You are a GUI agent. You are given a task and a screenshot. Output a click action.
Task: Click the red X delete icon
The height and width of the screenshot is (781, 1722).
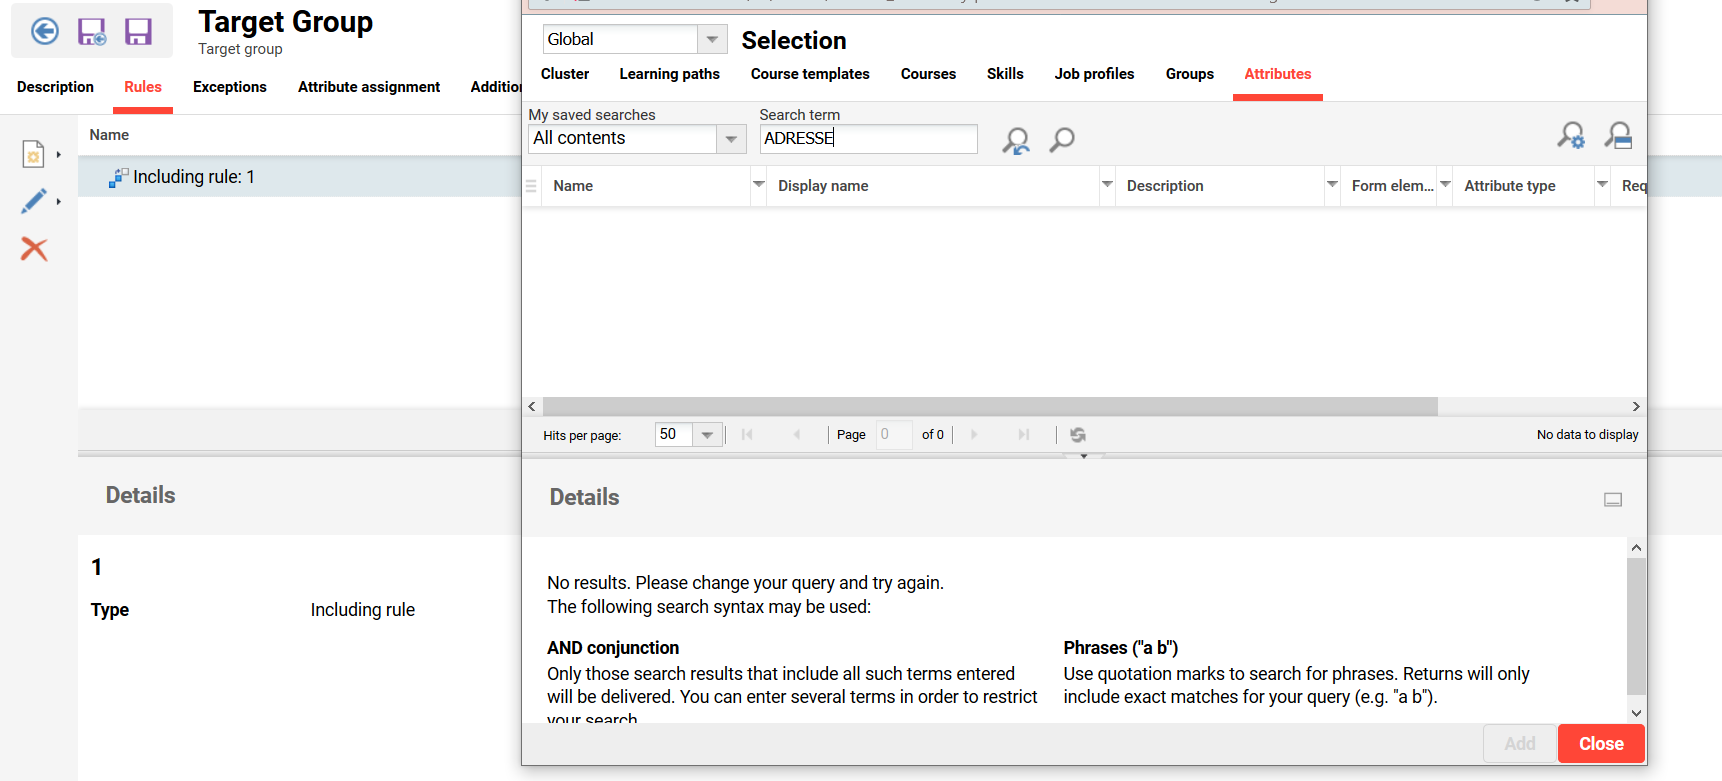click(x=34, y=249)
